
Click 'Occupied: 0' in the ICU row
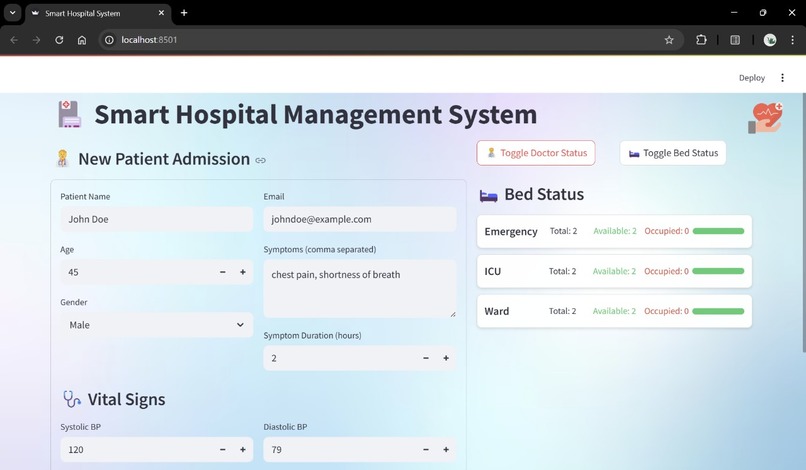click(666, 271)
